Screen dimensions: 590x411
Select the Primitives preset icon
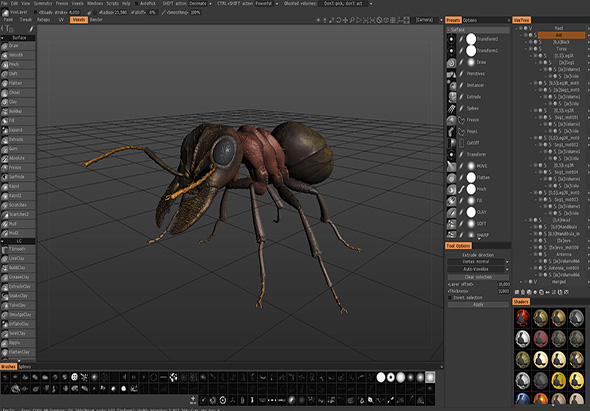tap(451, 74)
